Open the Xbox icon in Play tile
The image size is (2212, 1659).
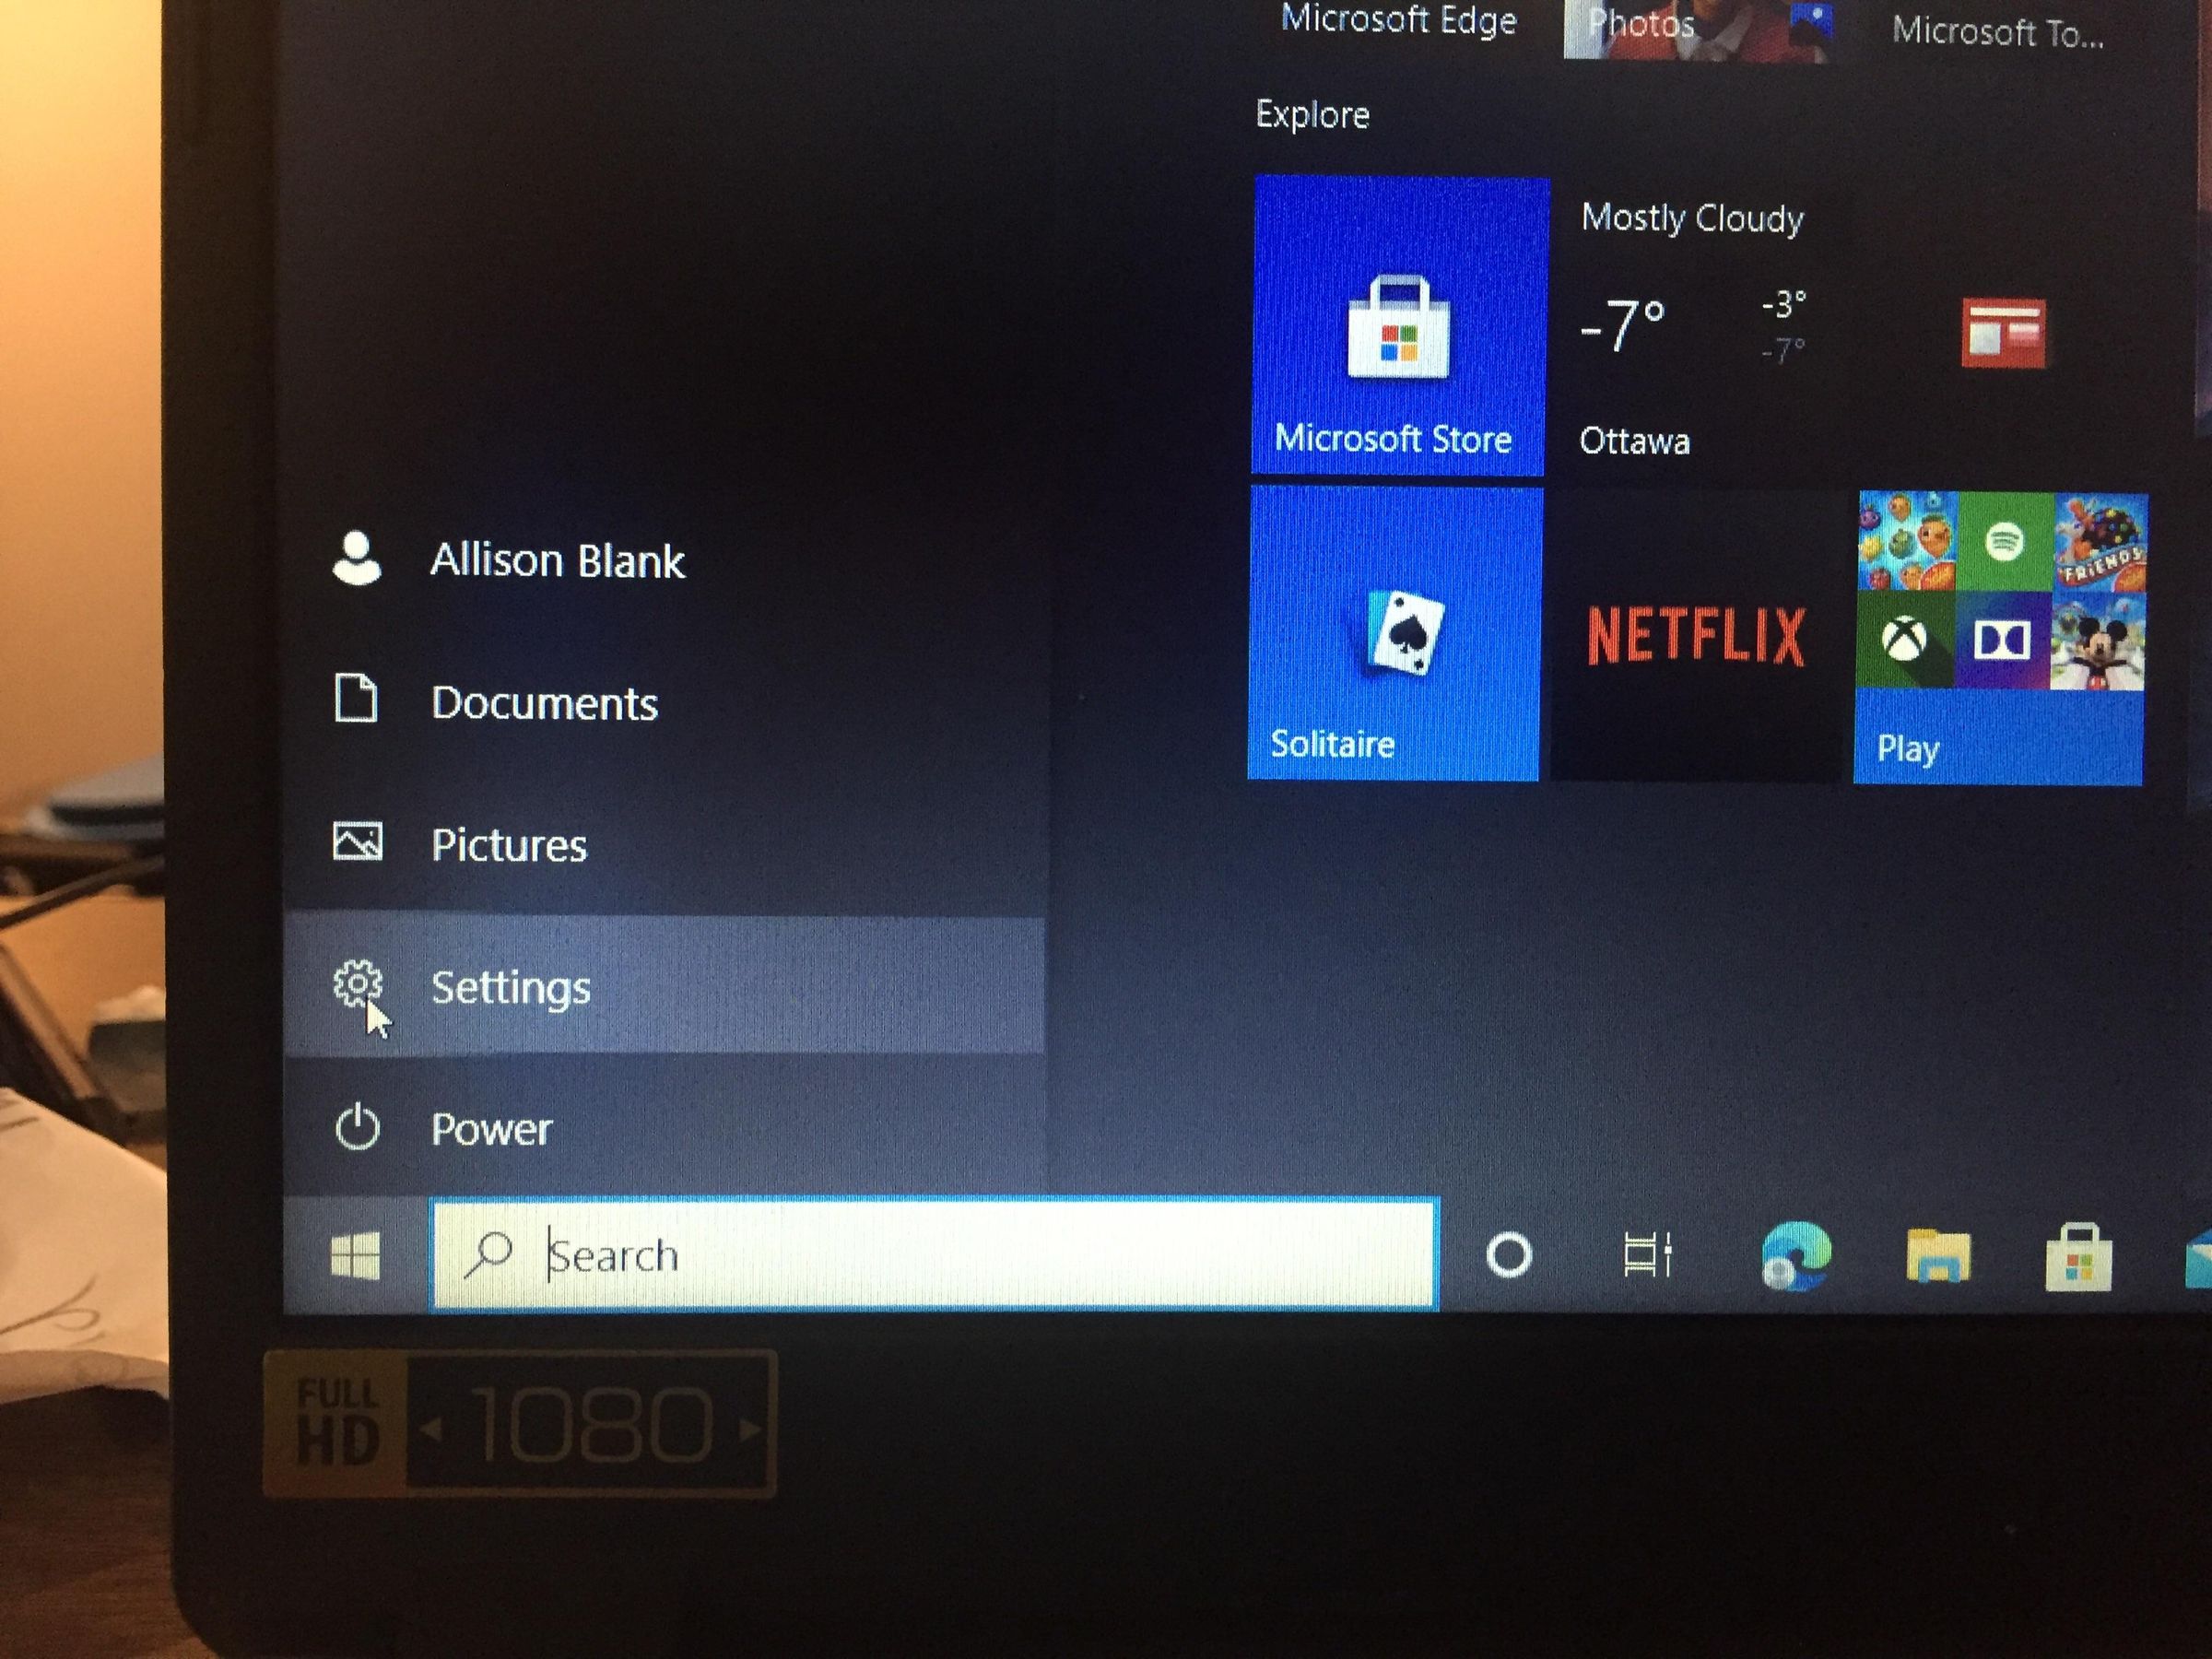[x=1904, y=639]
